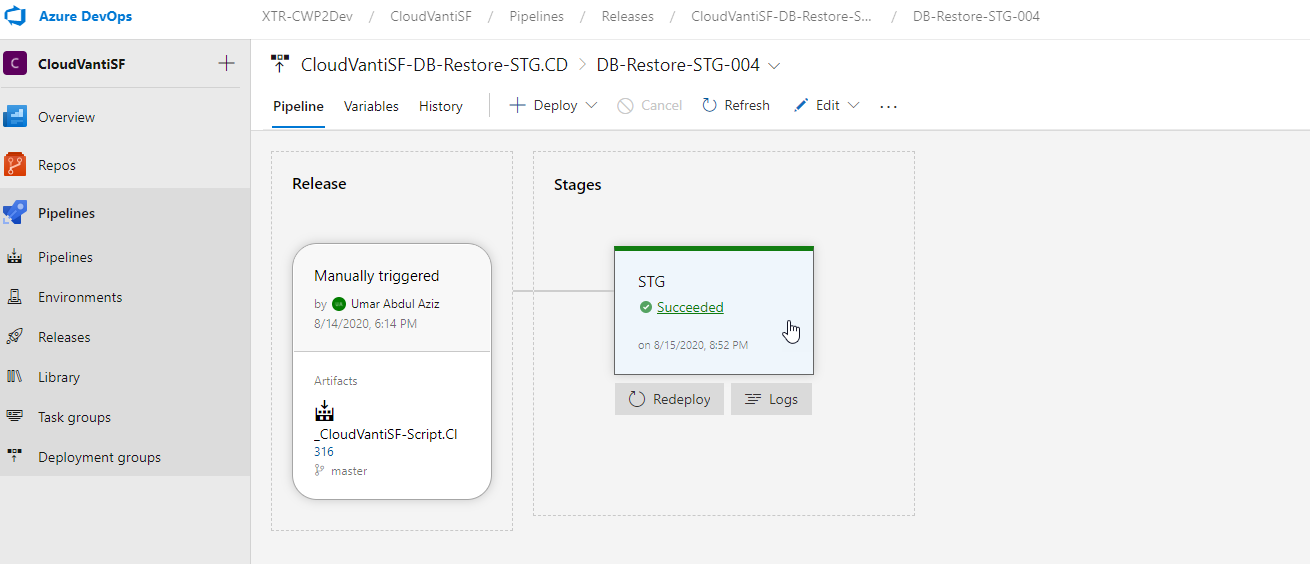Screen dimensions: 1310x564
Task: Click the Manually triggered text
Action: [x=377, y=276]
